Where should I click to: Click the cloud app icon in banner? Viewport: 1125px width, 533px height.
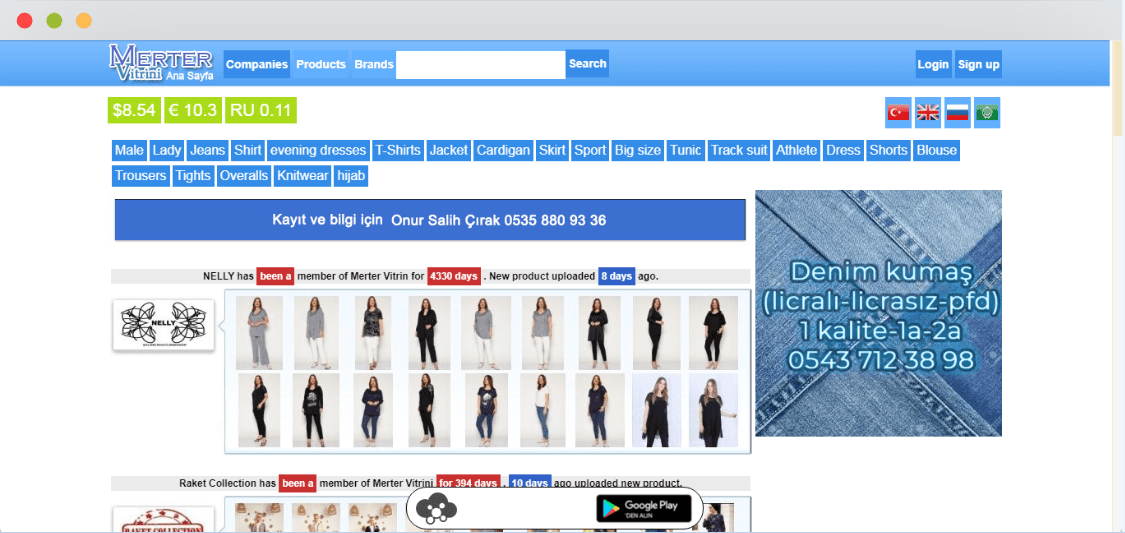point(438,509)
